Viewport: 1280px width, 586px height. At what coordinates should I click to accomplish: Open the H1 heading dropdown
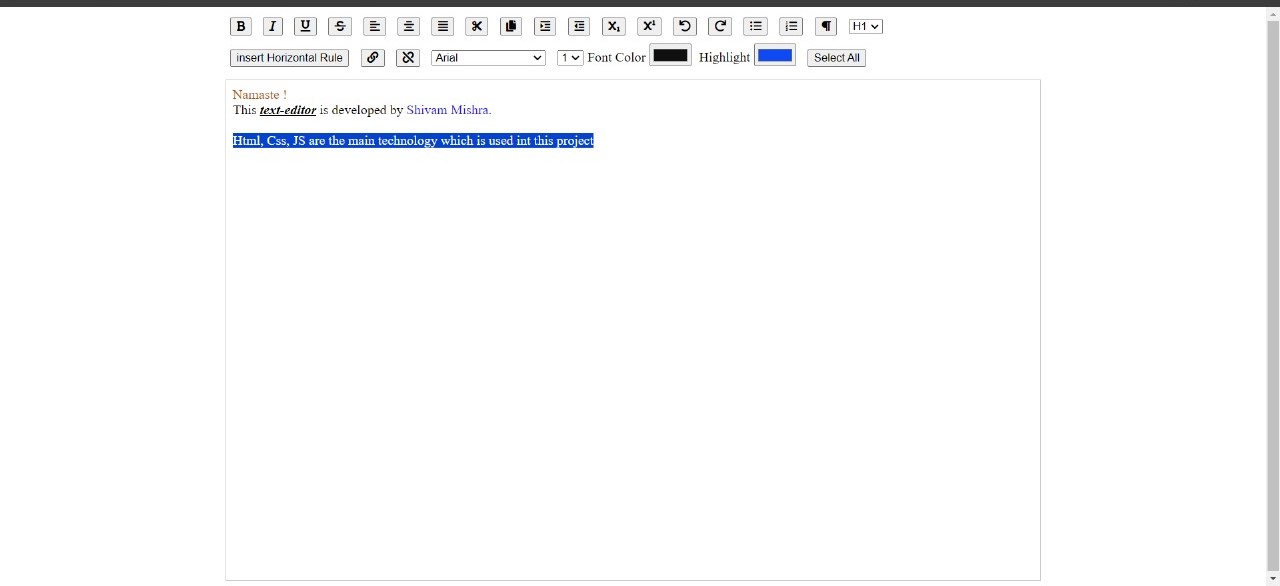point(865,26)
